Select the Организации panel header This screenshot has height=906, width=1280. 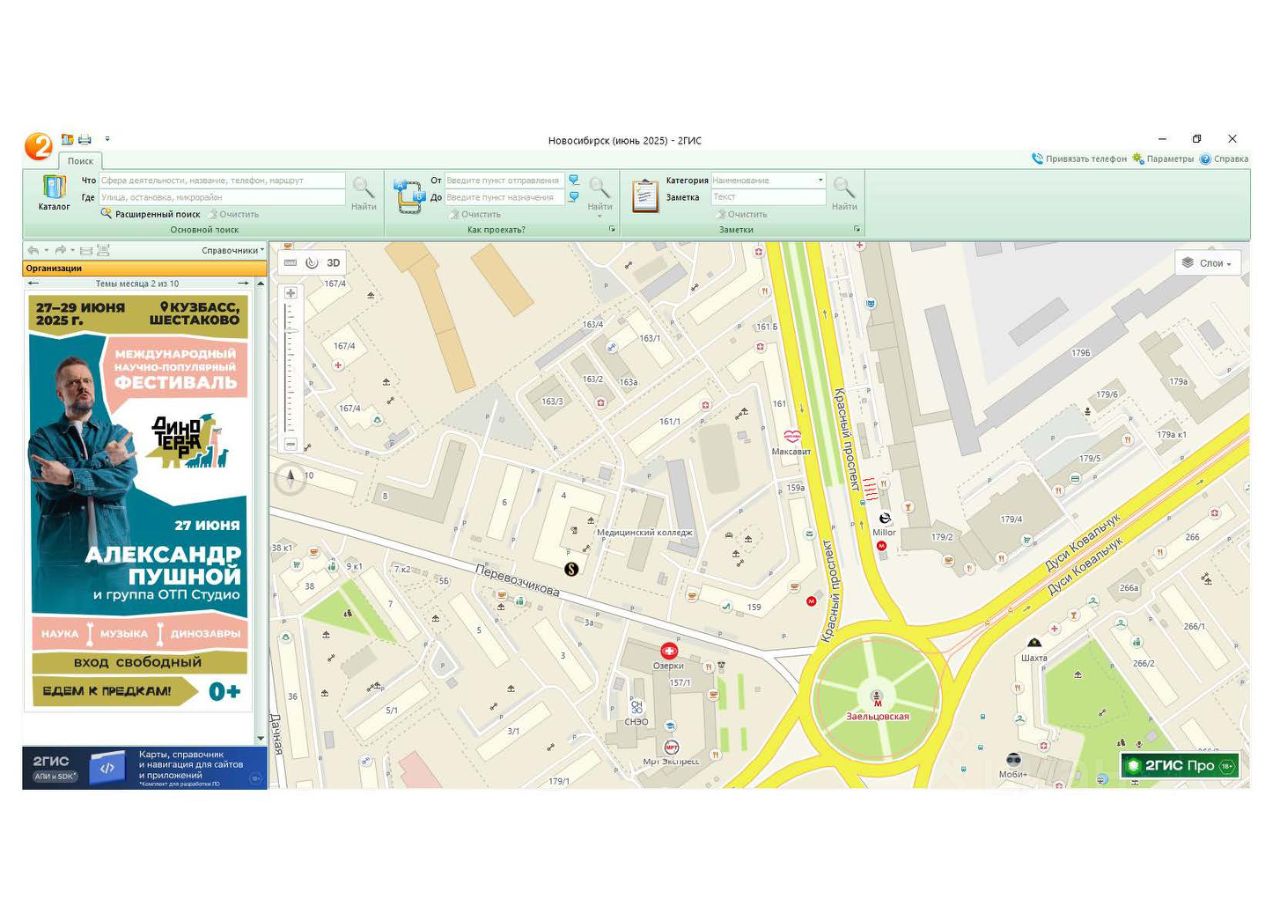(144, 268)
